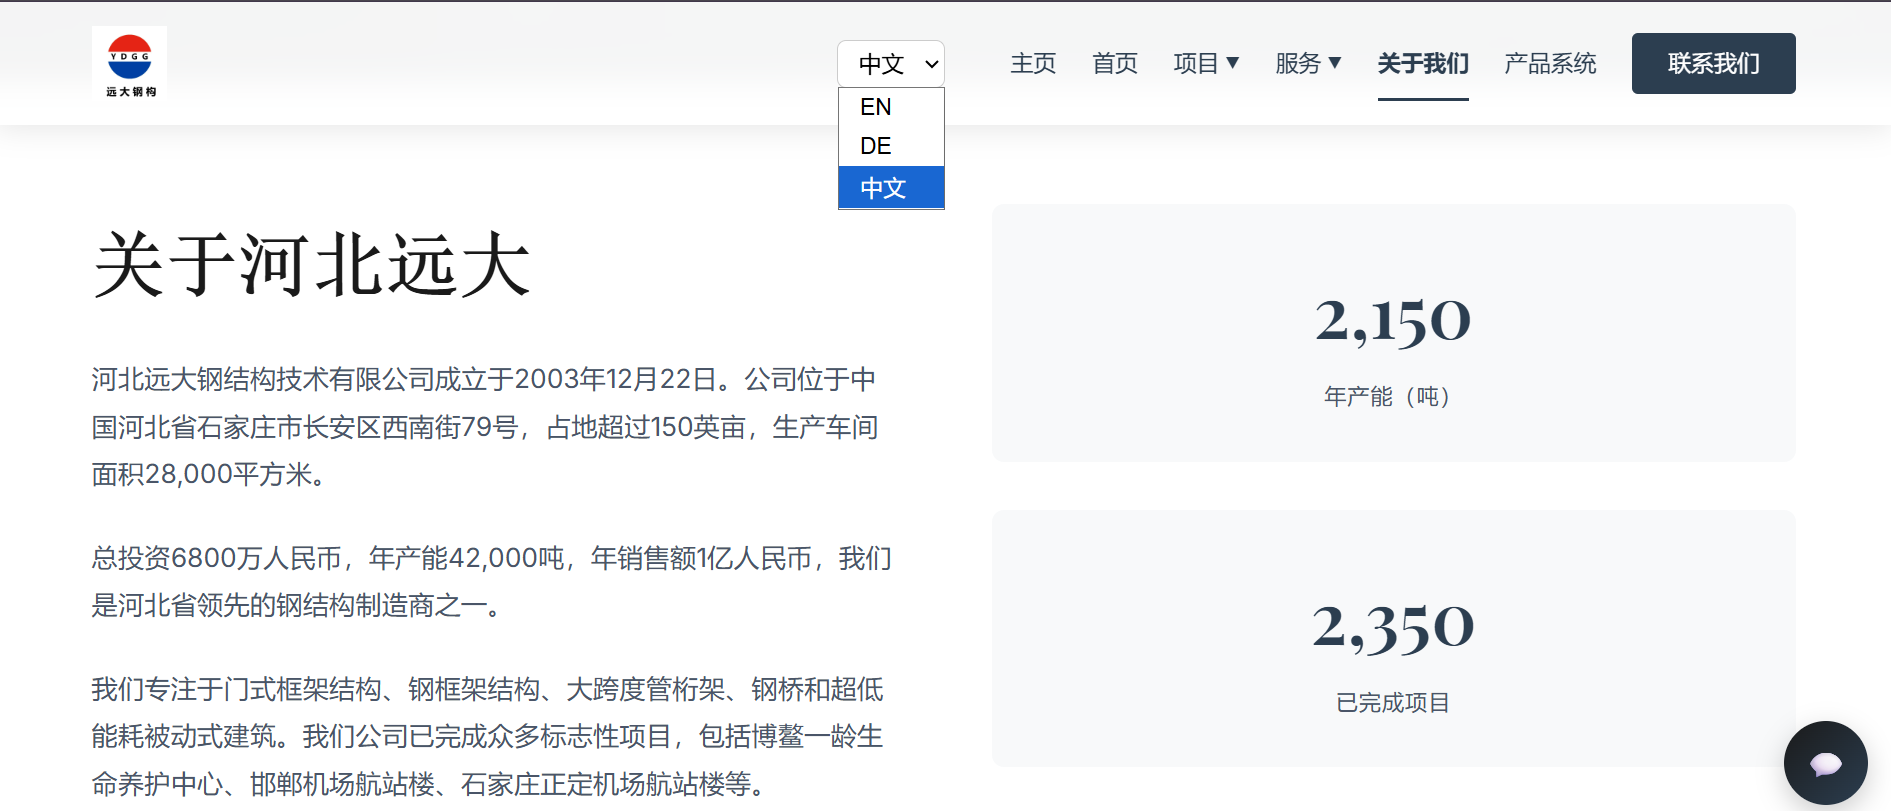1891x811 pixels.
Task: Click the paragraph starting 总投资6800万人民币
Action: pyautogui.click(x=492, y=581)
